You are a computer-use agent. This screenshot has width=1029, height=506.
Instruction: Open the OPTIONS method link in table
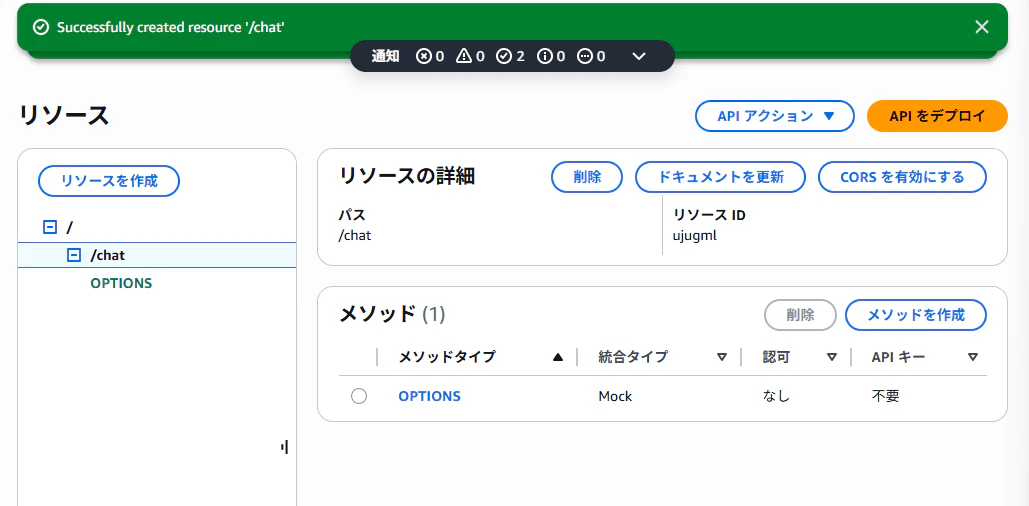[429, 396]
